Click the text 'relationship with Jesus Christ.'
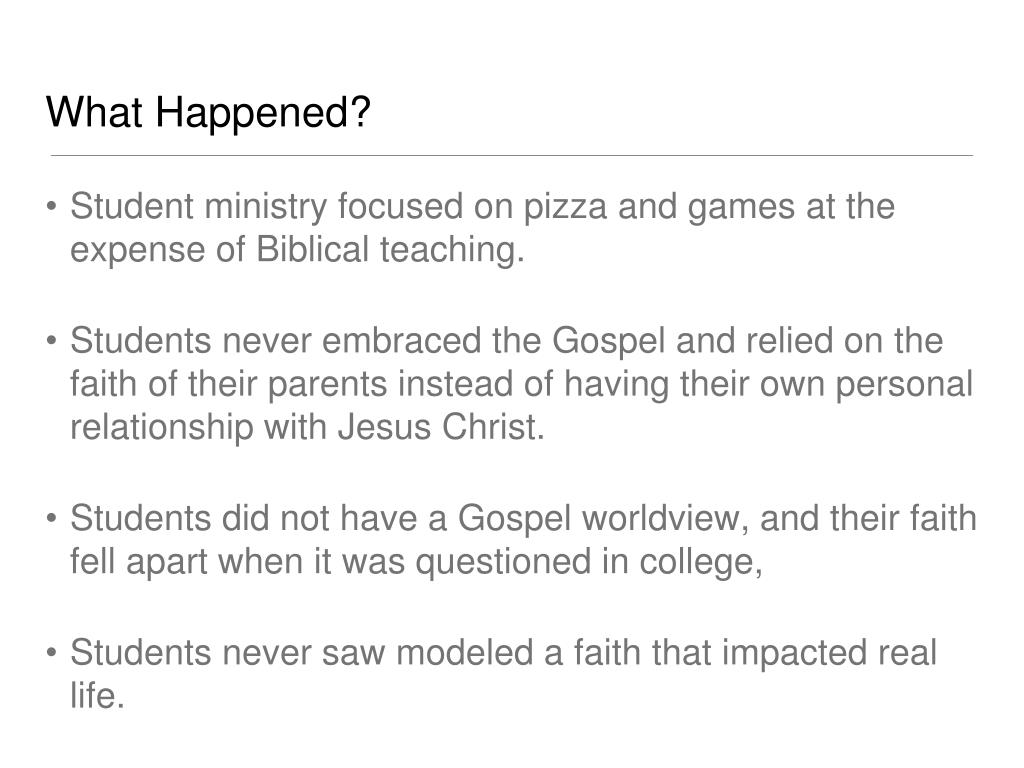Image resolution: width=1024 pixels, height=768 pixels. tap(307, 428)
